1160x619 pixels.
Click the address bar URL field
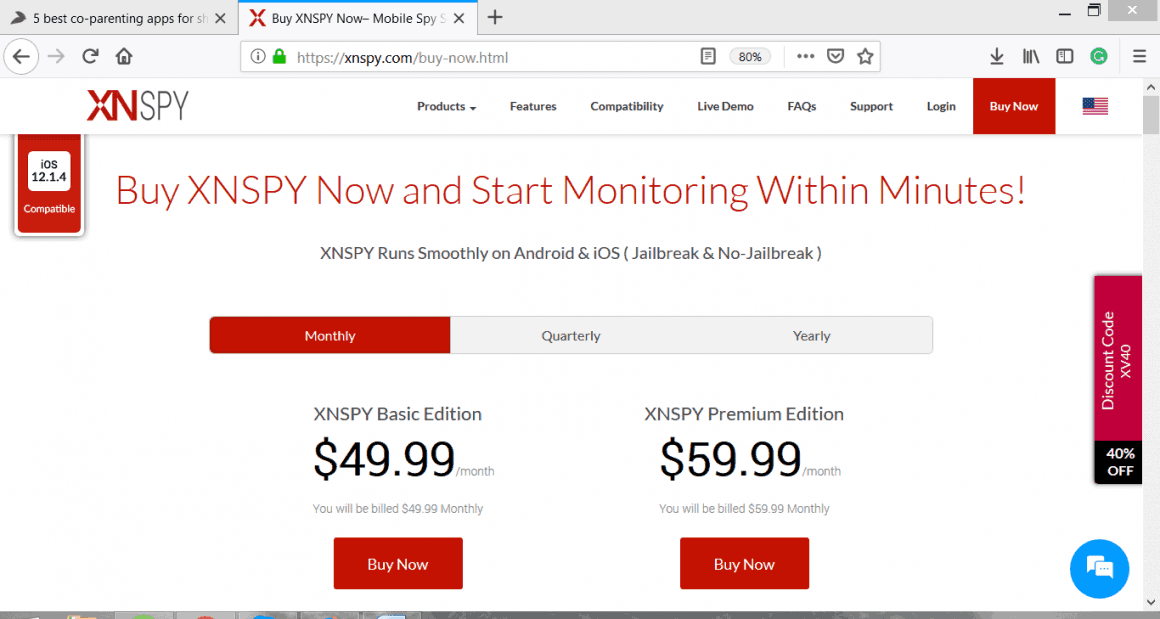tap(488, 57)
